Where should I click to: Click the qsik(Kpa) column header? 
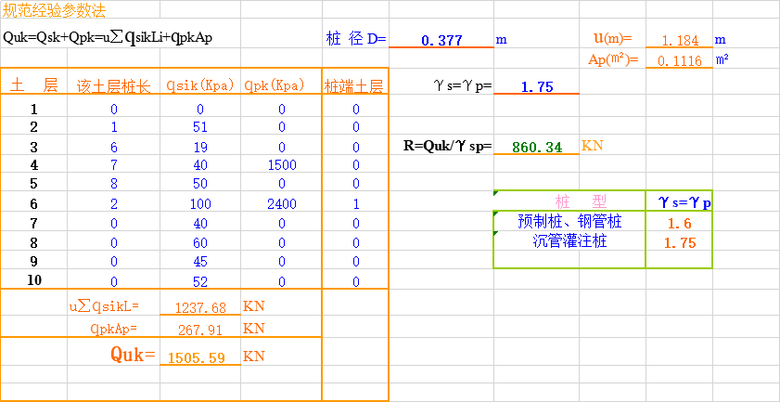click(200, 86)
